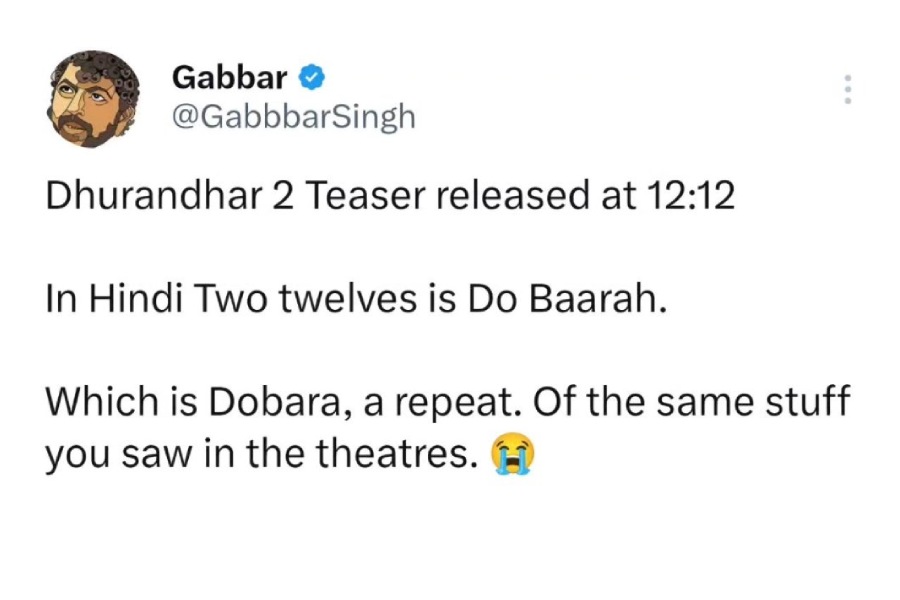900x600 pixels.
Task: Click the crying emoji ending the tweet
Action: tap(512, 457)
